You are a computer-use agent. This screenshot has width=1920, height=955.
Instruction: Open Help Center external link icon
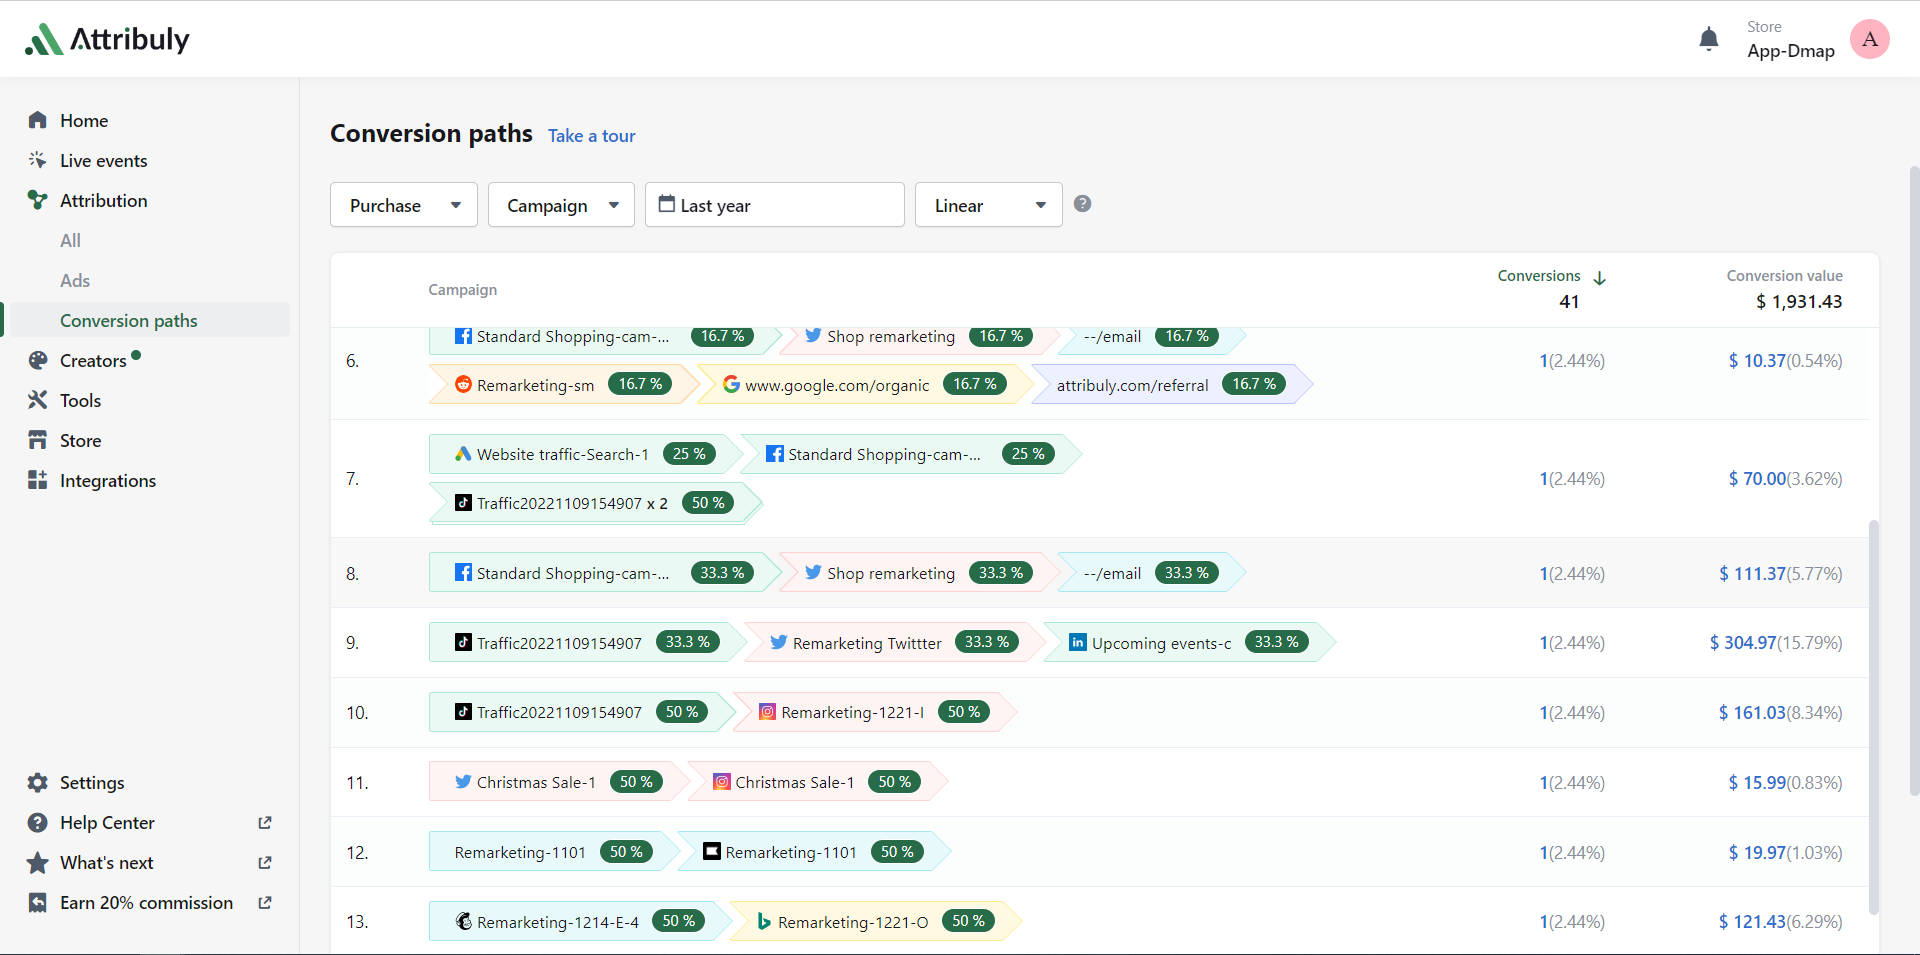tap(265, 822)
